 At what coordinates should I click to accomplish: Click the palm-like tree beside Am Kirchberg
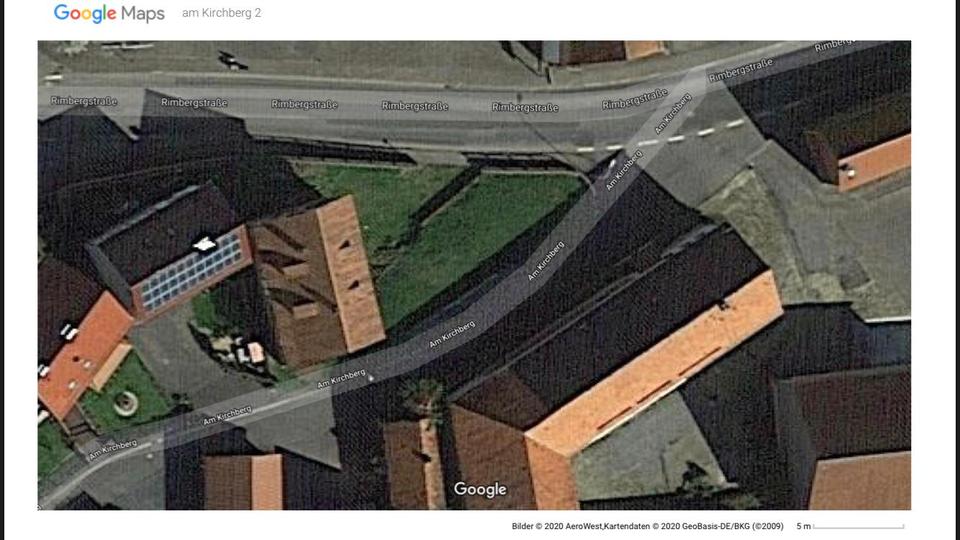[x=424, y=398]
